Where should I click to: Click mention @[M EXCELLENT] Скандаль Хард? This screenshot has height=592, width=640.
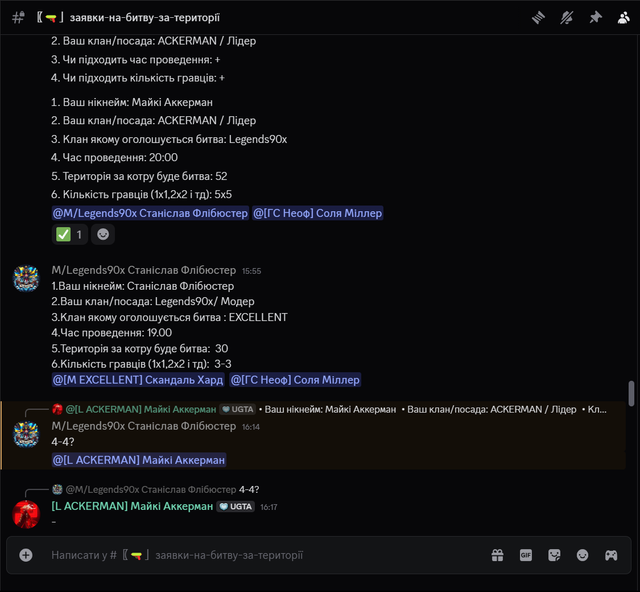pos(138,380)
